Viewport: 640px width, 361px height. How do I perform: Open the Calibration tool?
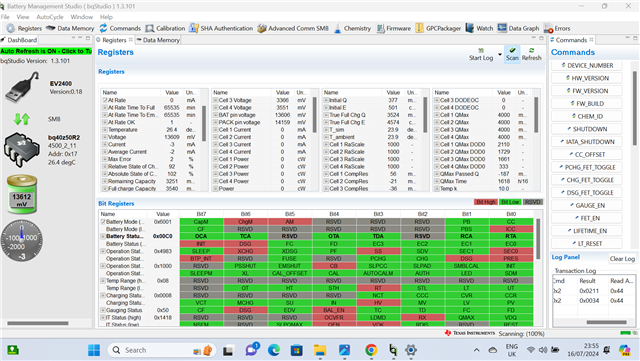point(165,28)
